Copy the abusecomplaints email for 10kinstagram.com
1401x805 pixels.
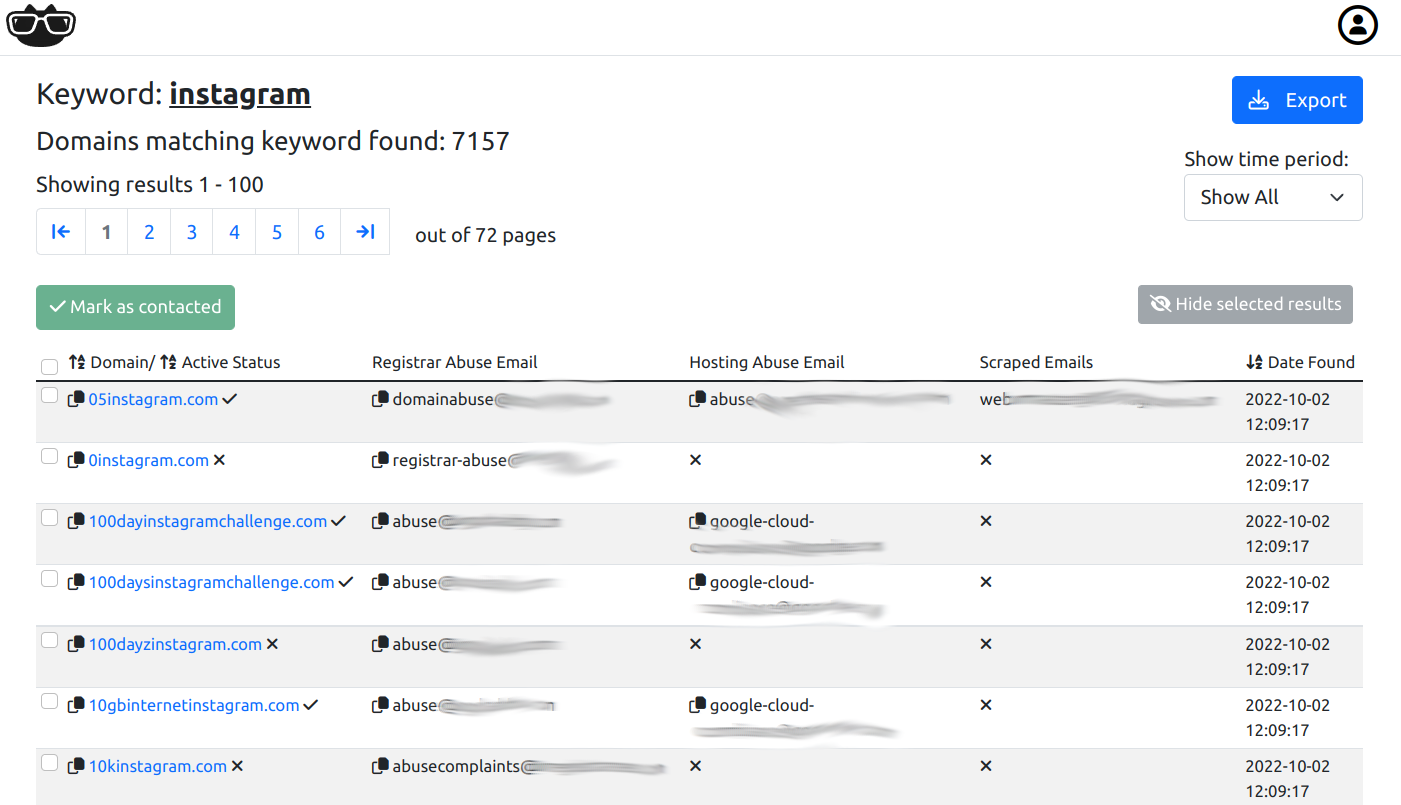pos(380,767)
